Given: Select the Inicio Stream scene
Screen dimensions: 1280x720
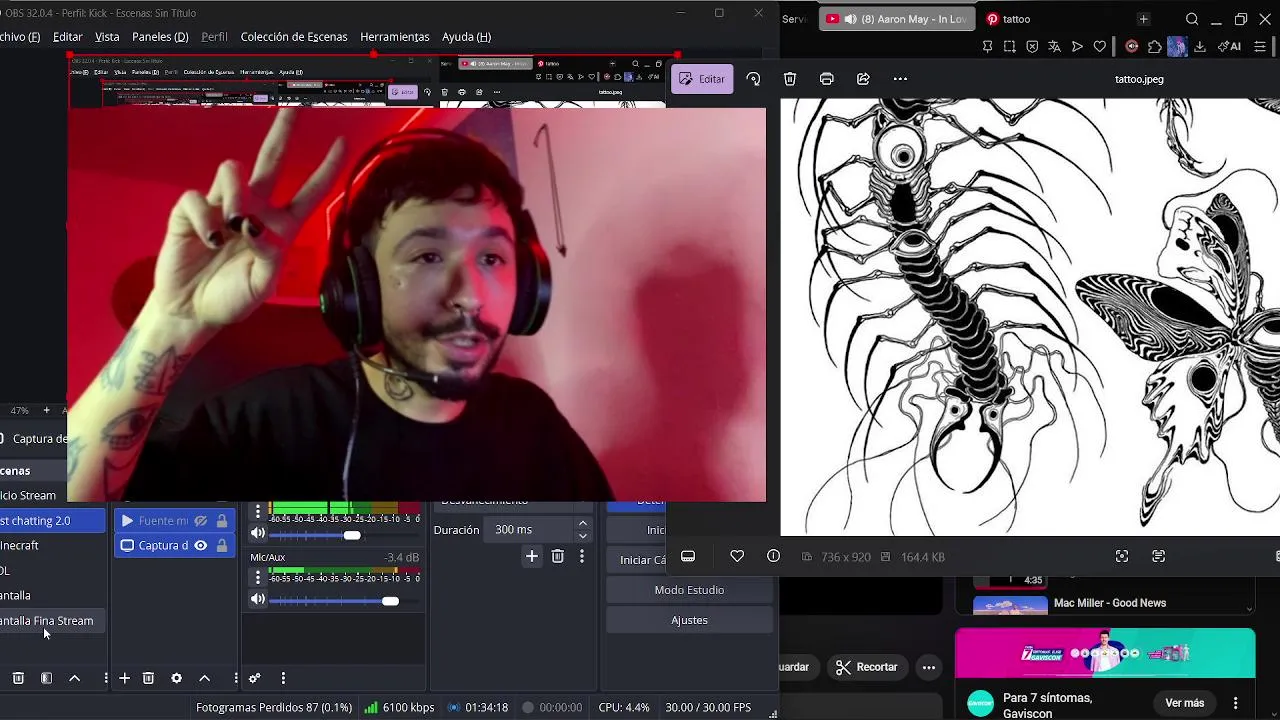Looking at the screenshot, I should (52, 496).
